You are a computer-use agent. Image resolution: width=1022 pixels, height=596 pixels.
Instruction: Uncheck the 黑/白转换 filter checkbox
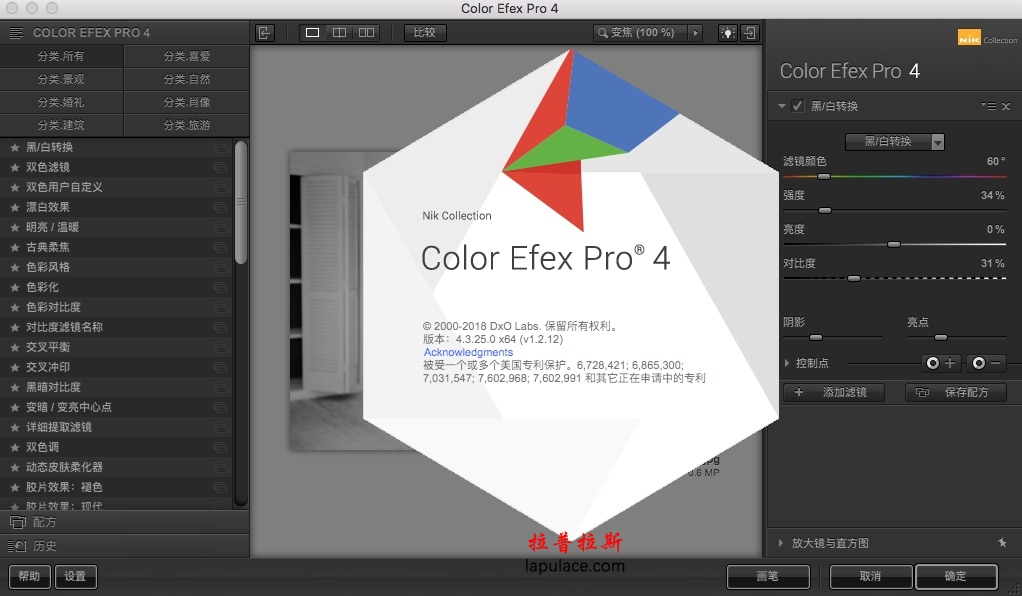[x=797, y=106]
